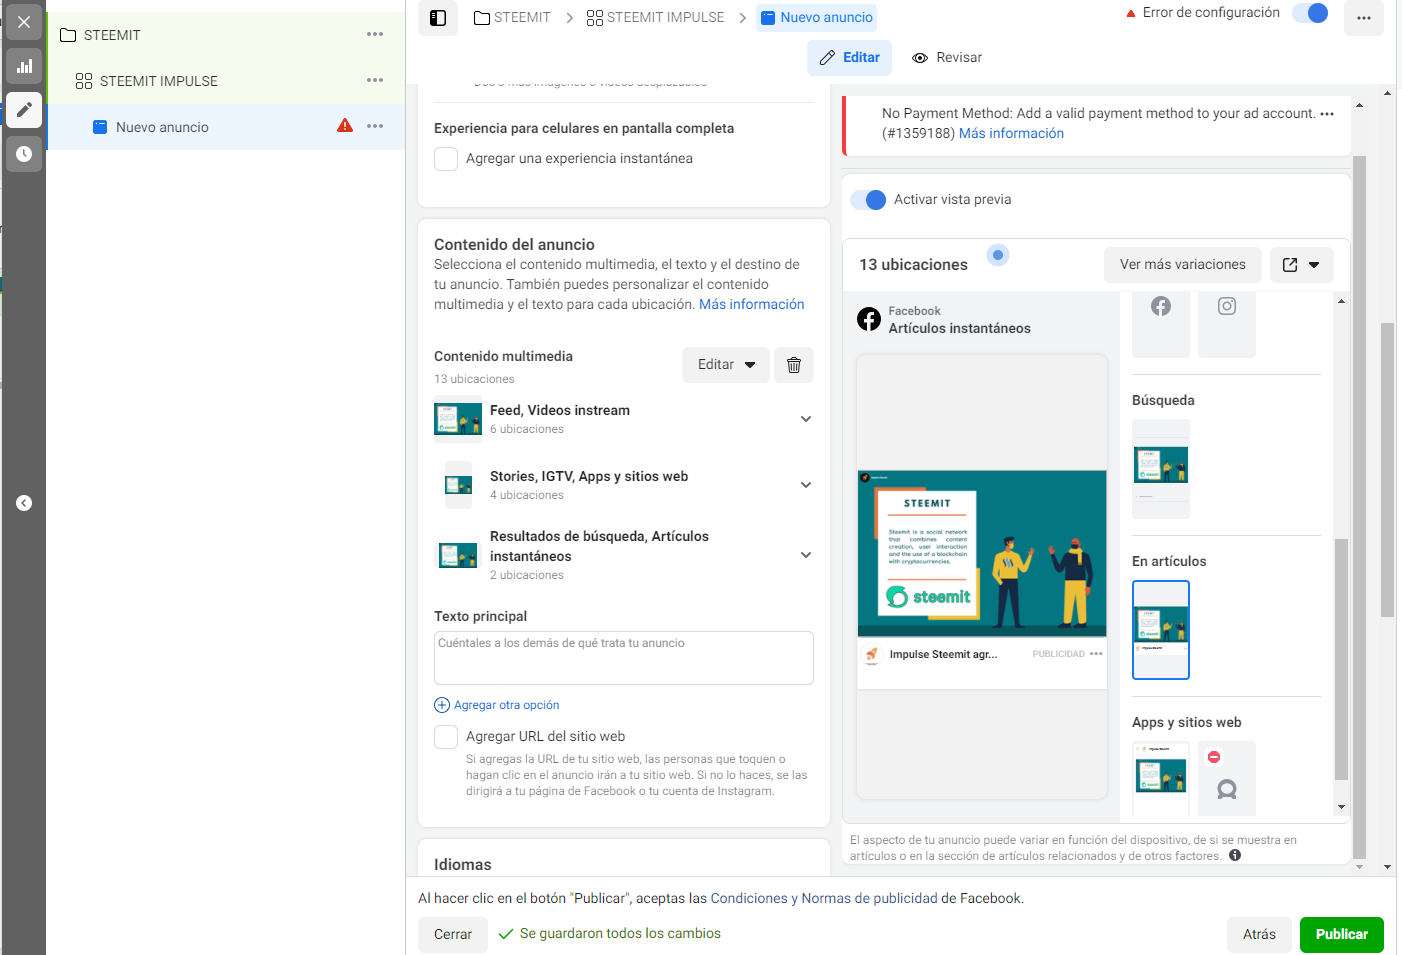Close the editing panel with the X icon
The height and width of the screenshot is (955, 1402).
pyautogui.click(x=24, y=22)
